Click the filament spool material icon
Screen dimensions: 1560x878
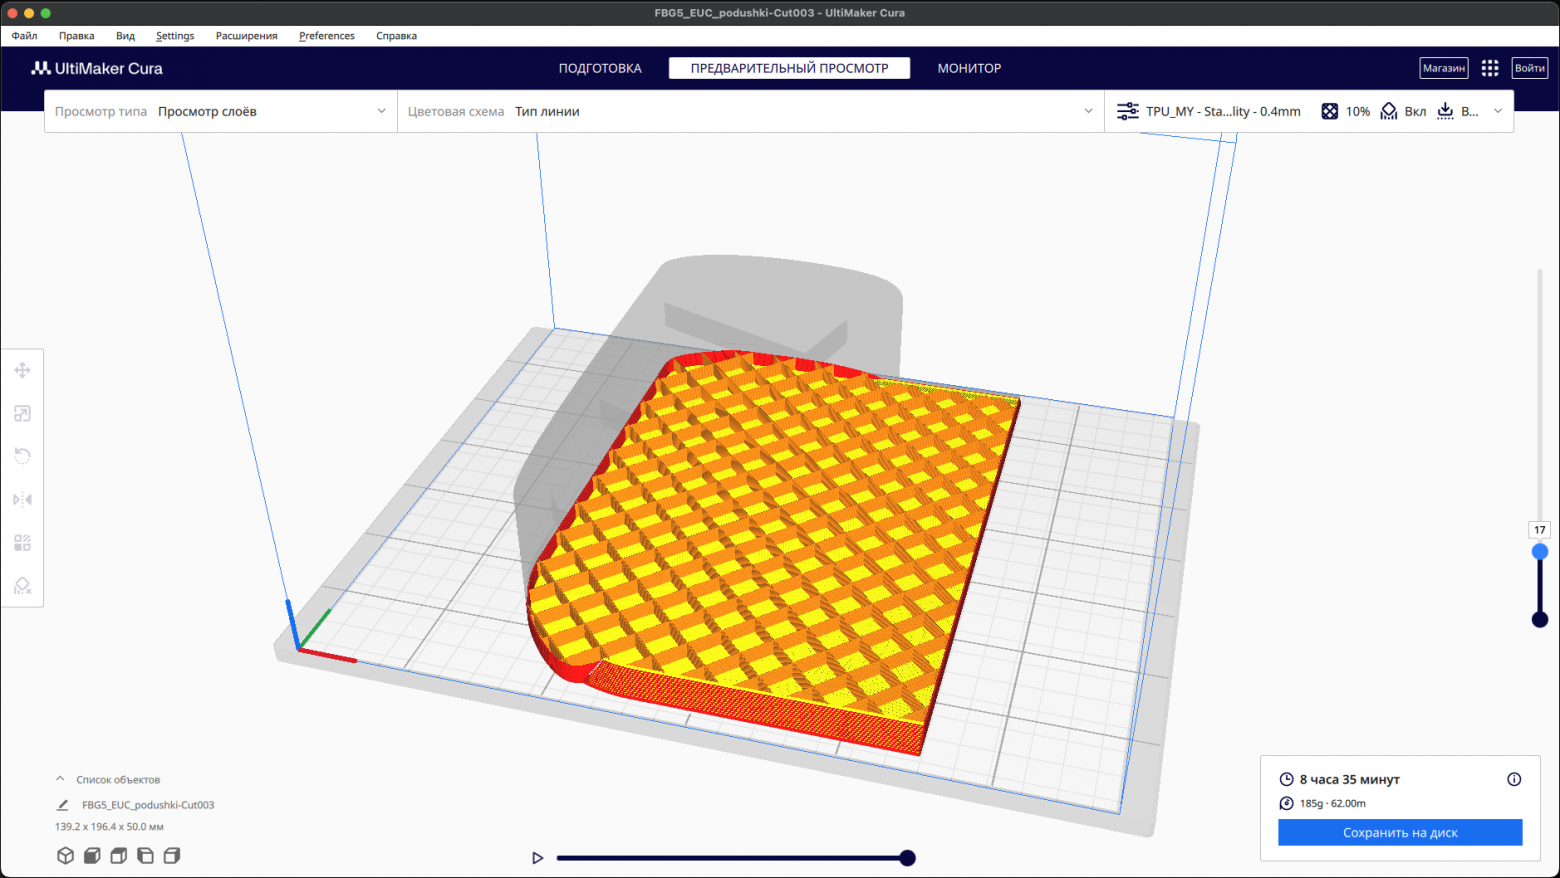[x=1286, y=803]
